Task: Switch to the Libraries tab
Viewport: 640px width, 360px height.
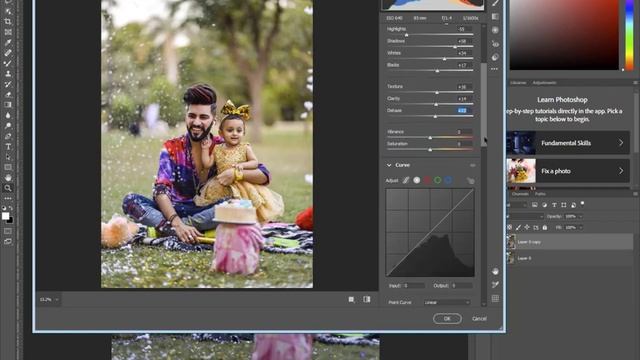Action: (518, 82)
